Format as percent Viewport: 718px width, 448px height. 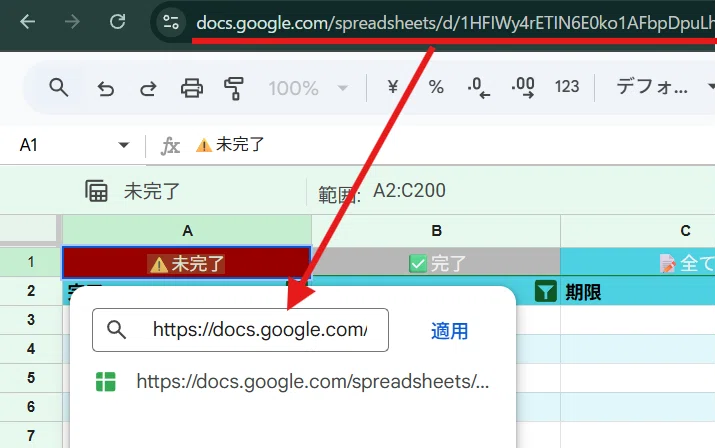click(x=436, y=87)
